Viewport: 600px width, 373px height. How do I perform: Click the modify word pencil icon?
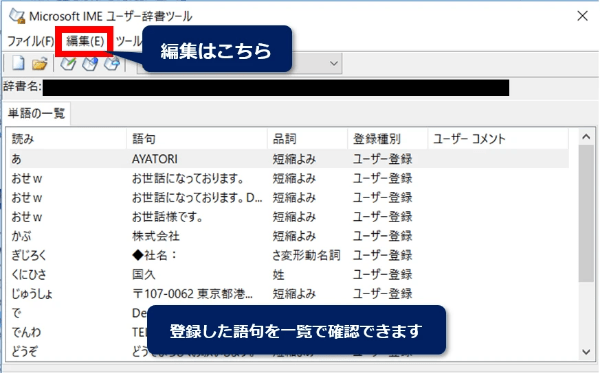point(90,64)
